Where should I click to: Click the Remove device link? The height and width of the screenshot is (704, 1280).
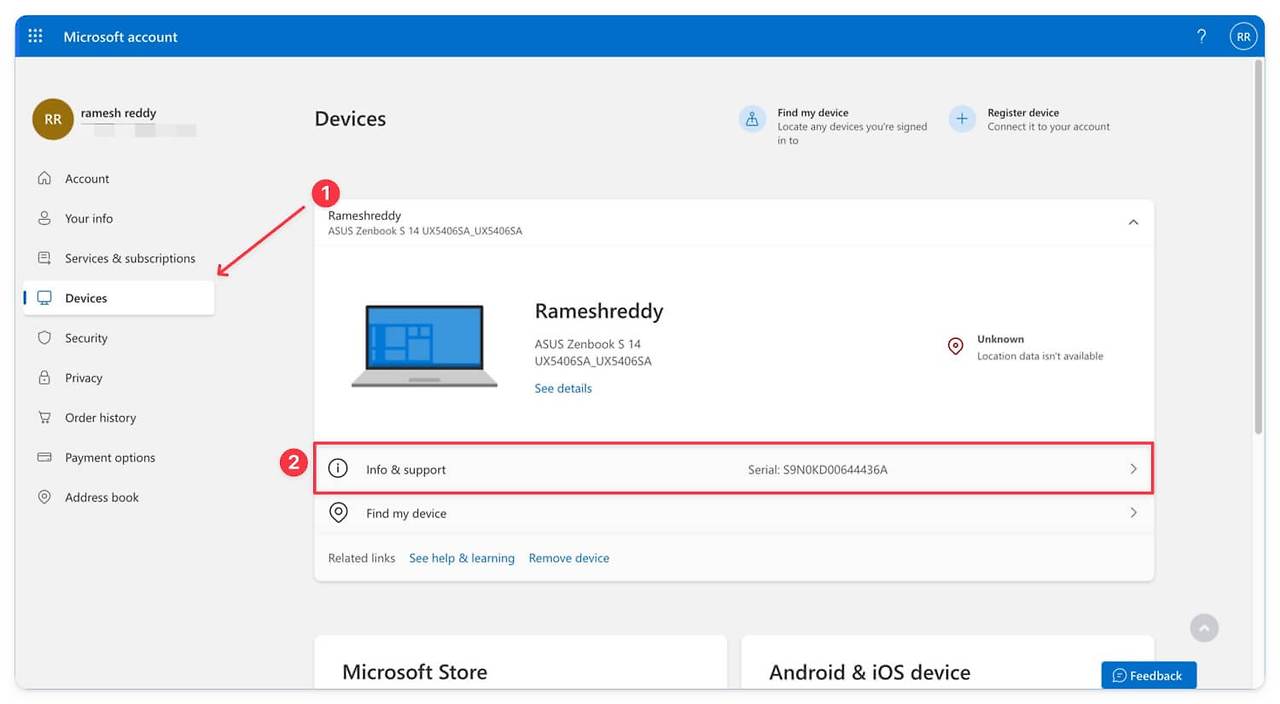coord(569,558)
